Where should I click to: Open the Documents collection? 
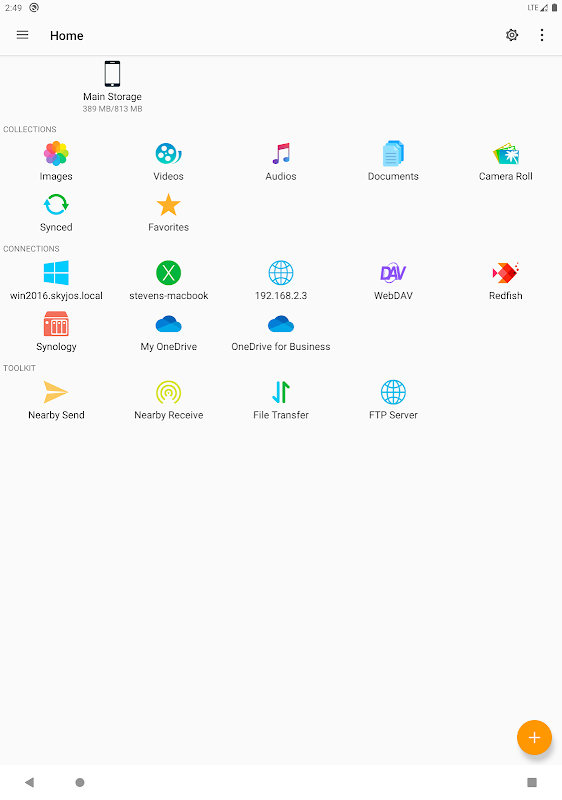coord(393,161)
